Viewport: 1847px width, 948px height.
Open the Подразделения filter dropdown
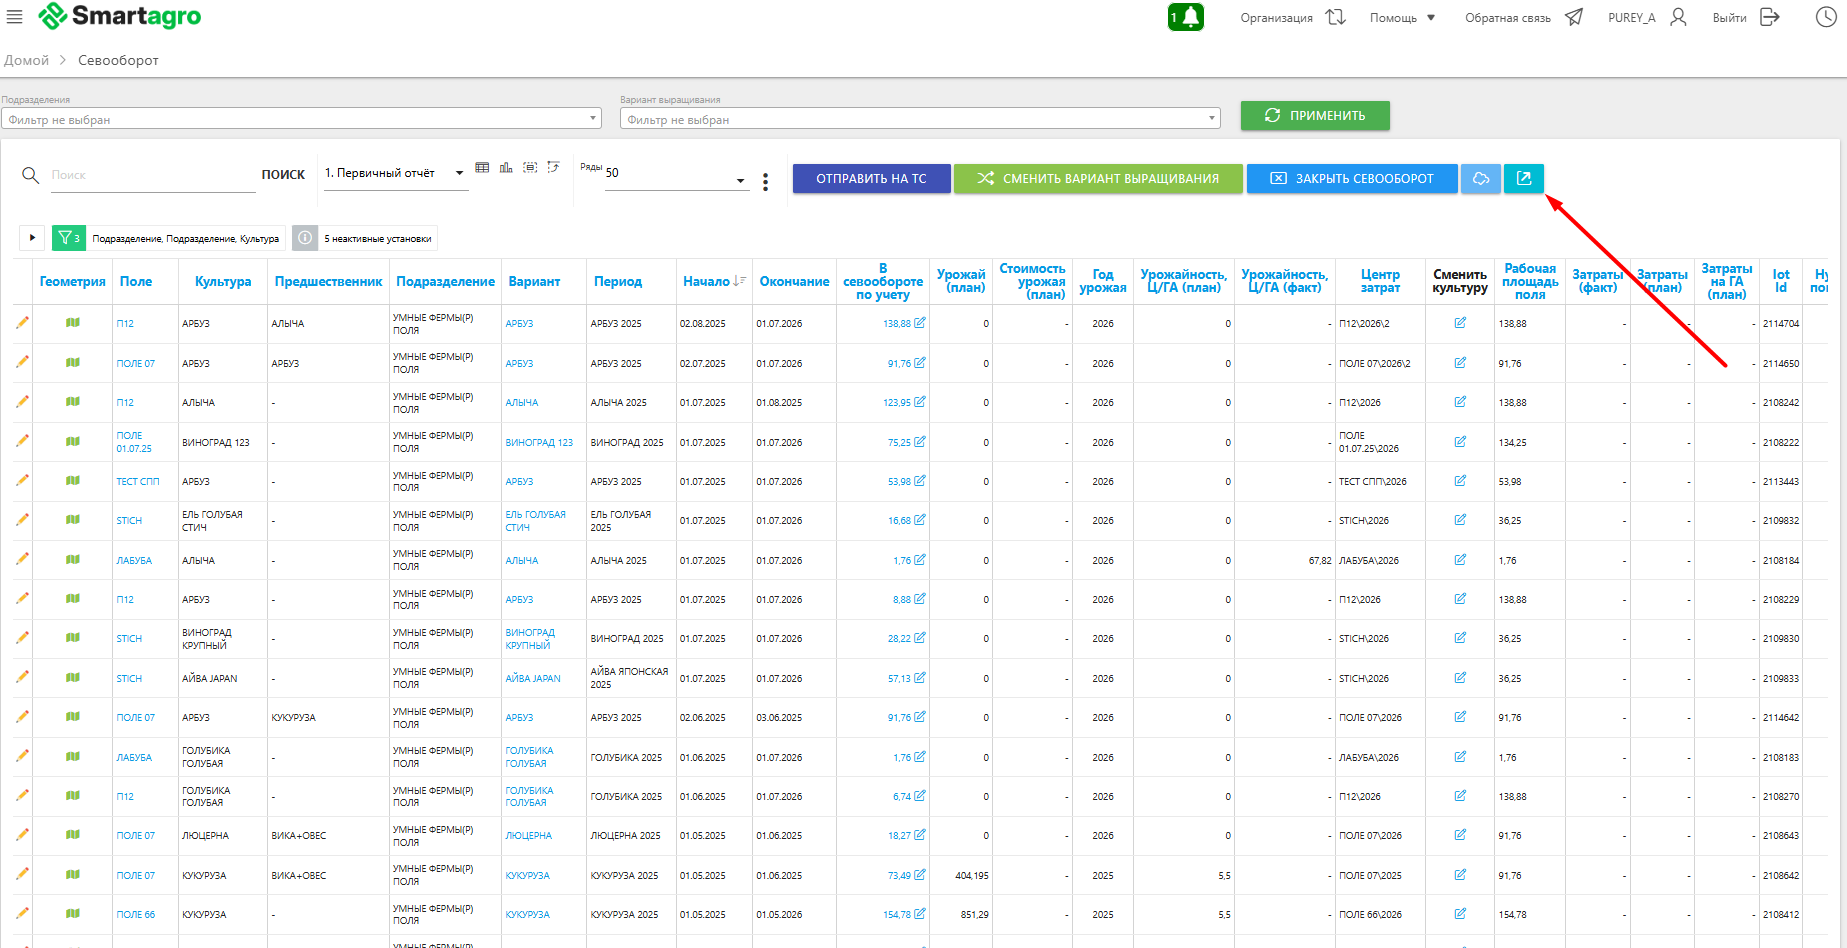click(301, 119)
